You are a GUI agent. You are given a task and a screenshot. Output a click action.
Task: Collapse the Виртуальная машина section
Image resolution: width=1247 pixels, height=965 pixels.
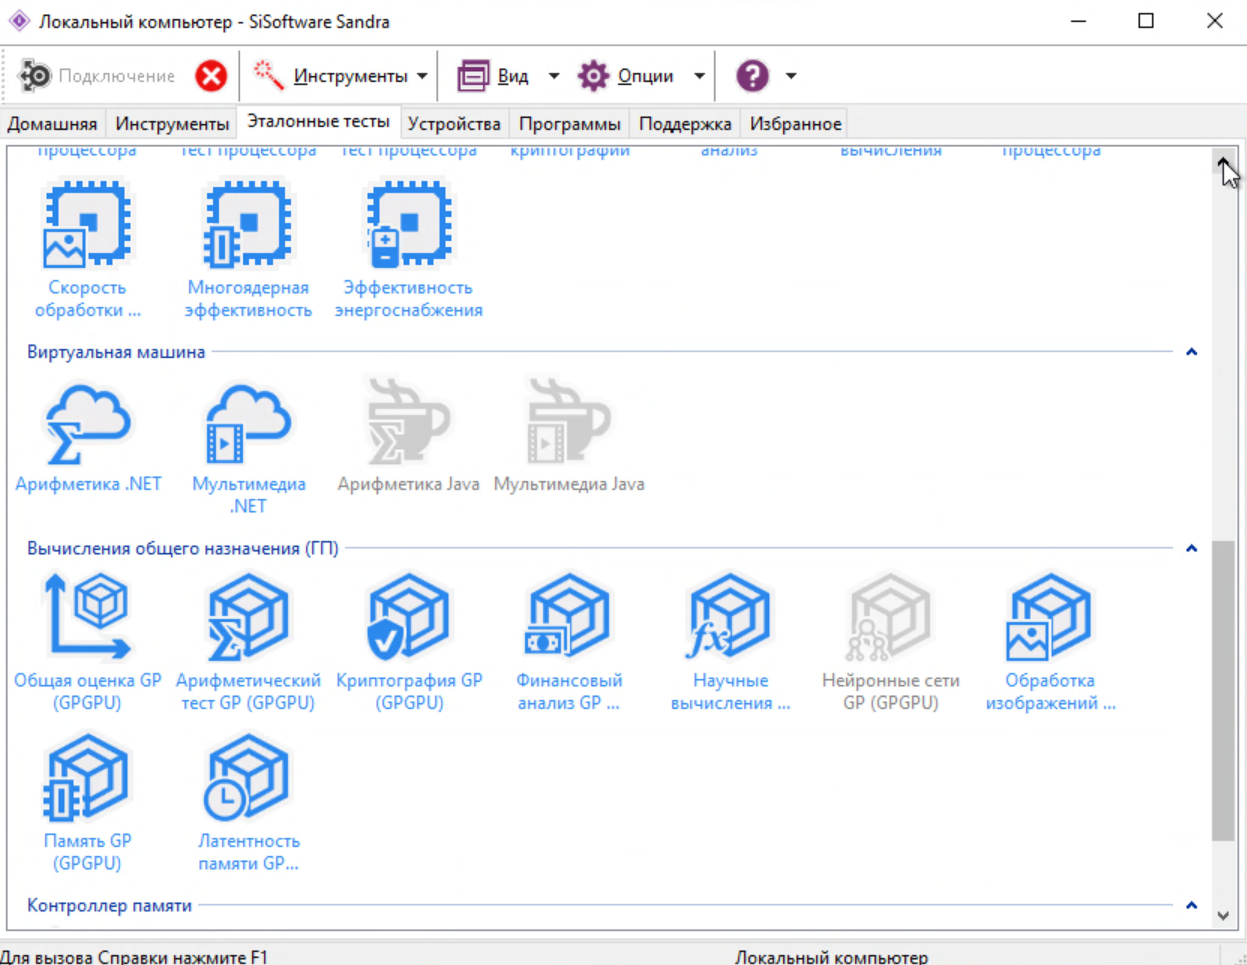click(x=1191, y=352)
